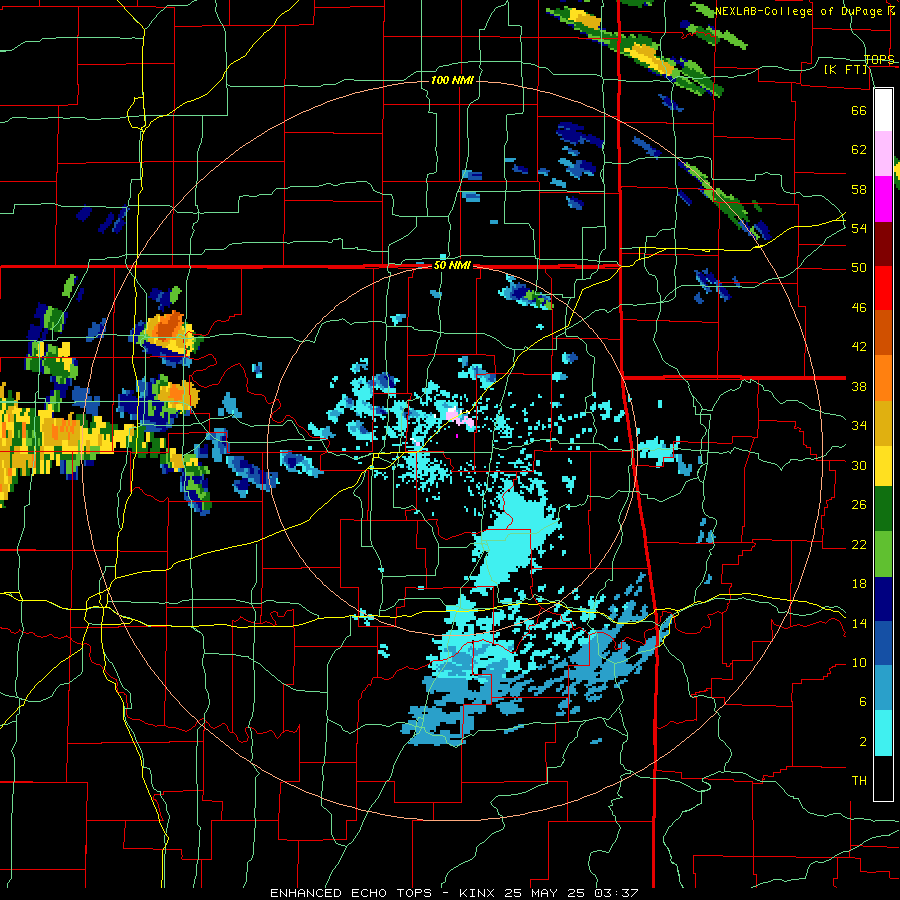Click legend value "58"
Screen dimensions: 900x900
(859, 189)
